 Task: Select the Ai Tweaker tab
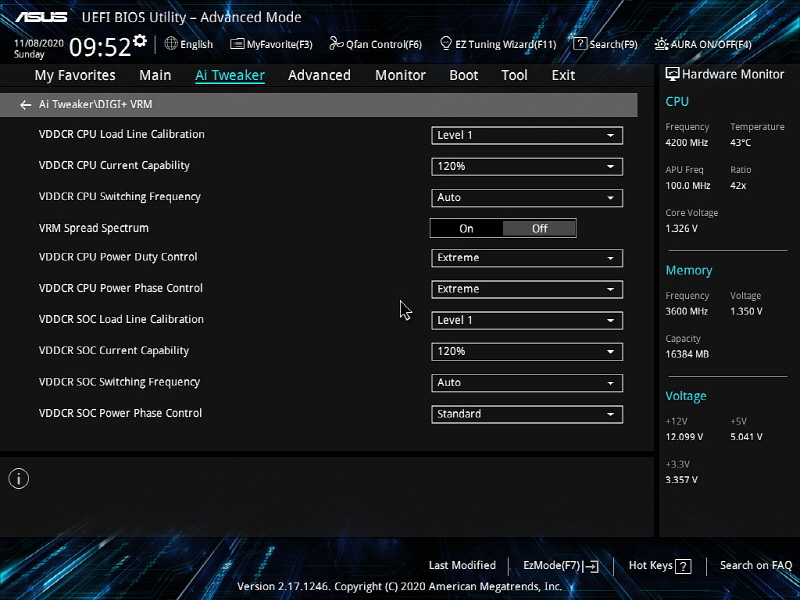coord(230,76)
